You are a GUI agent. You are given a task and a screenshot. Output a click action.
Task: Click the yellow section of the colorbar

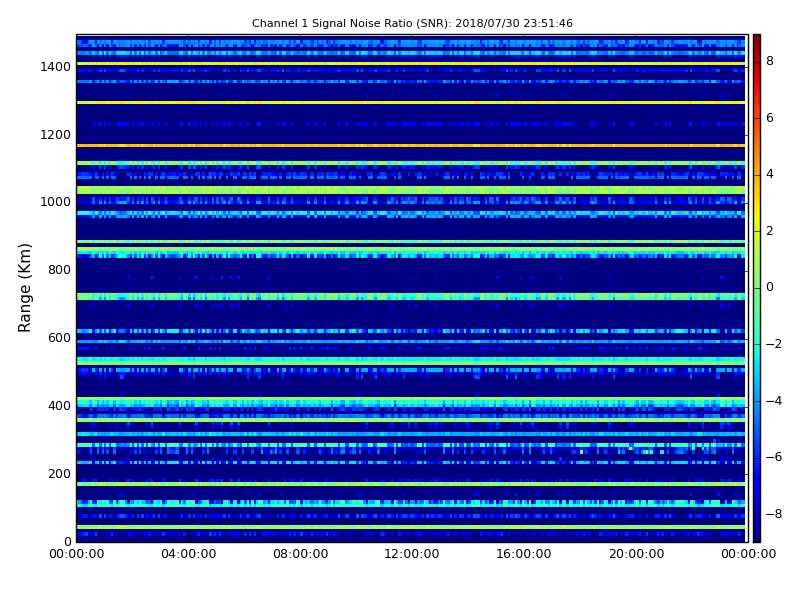pos(757,214)
